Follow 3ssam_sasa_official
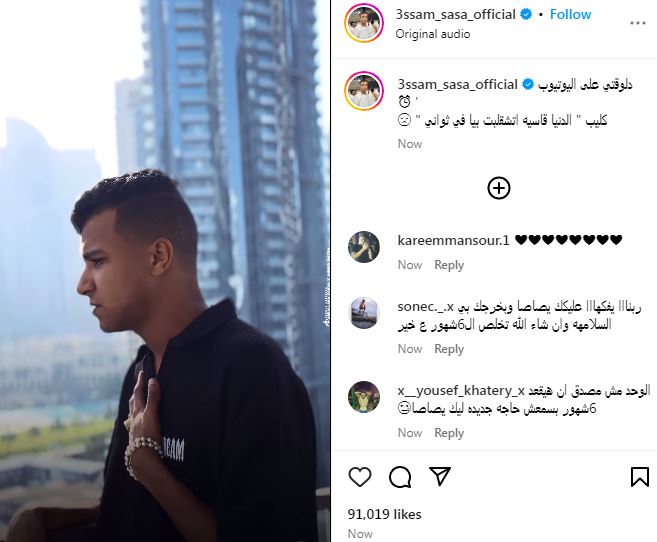Viewport: 657px width, 542px height. click(x=570, y=14)
